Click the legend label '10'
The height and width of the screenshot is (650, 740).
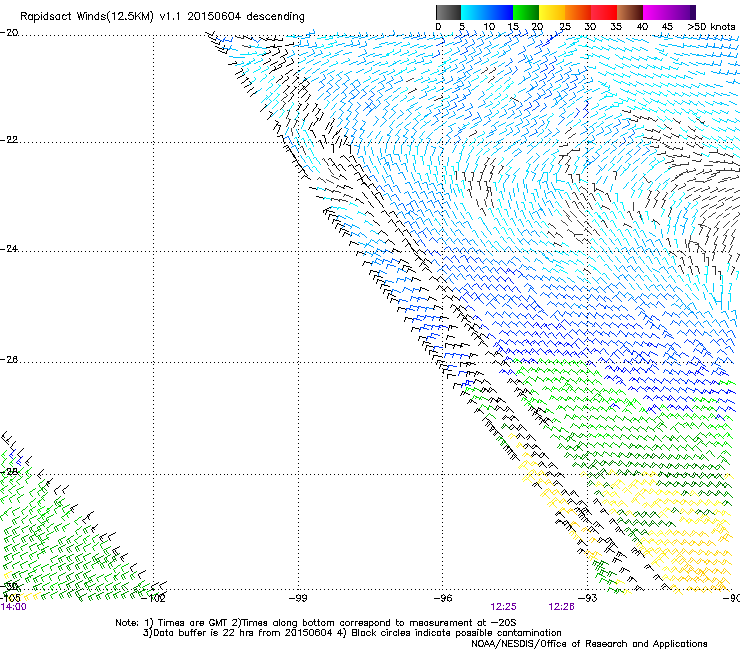pyautogui.click(x=489, y=26)
